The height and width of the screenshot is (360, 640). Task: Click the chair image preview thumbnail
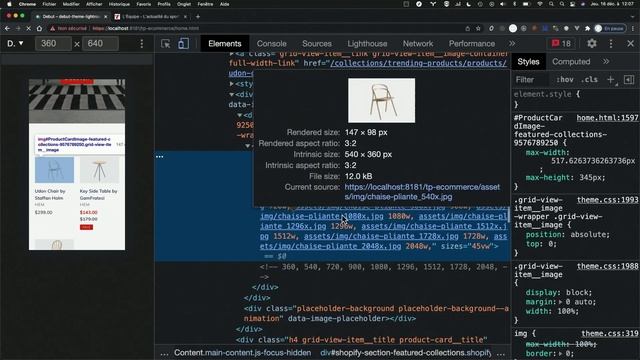point(381,100)
